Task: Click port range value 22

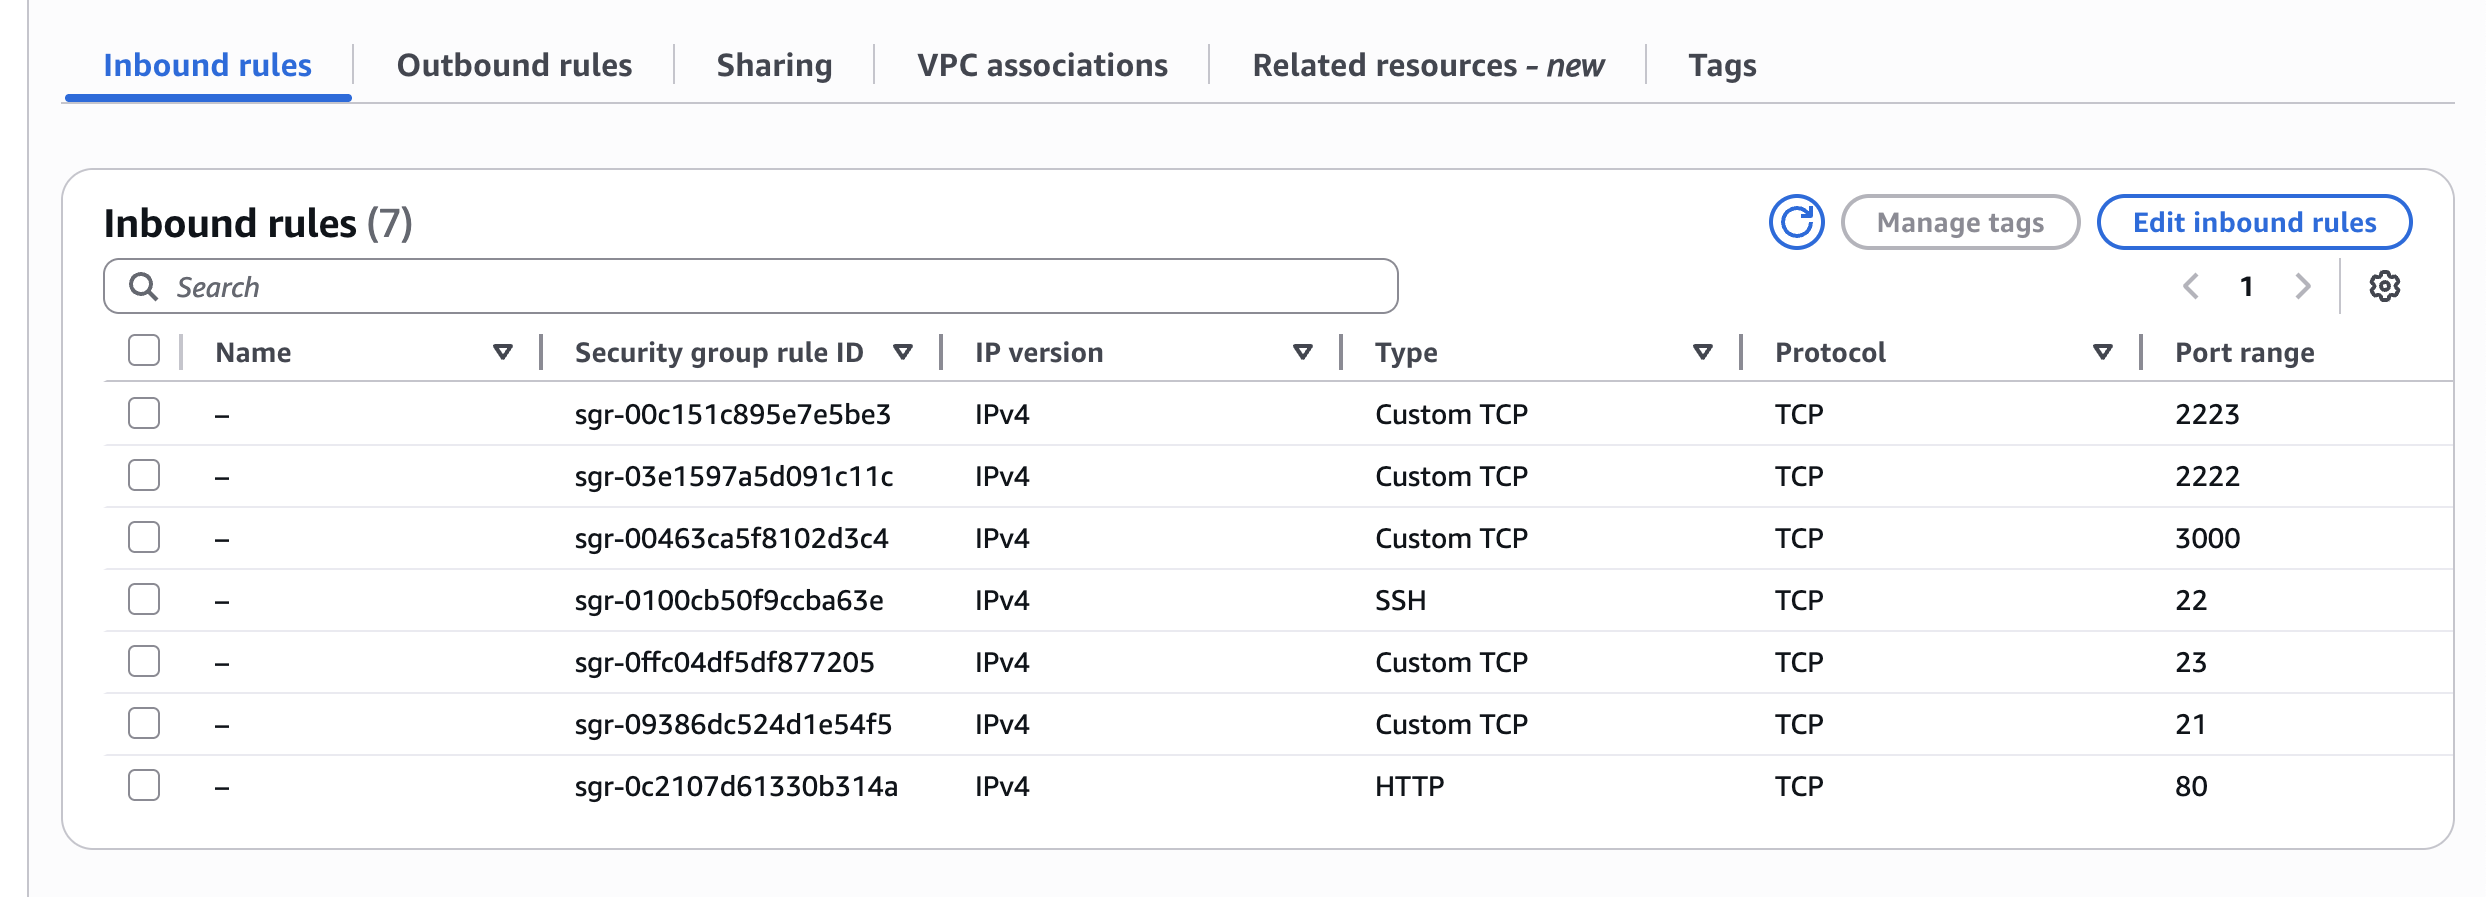Action: click(2191, 600)
